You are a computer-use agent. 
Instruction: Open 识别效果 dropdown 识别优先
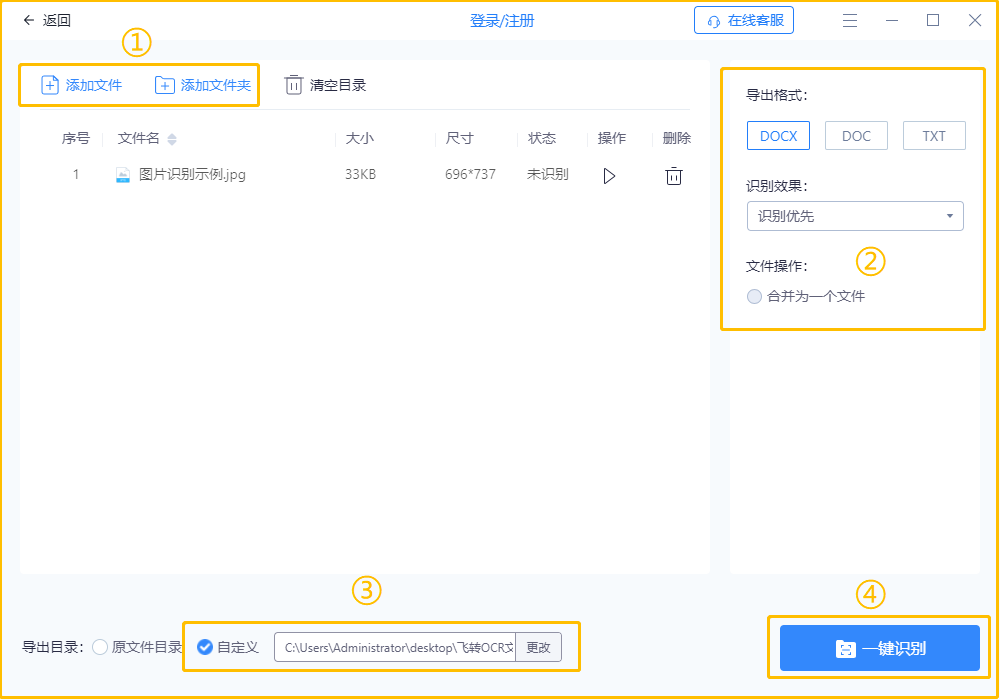pyautogui.click(x=855, y=216)
